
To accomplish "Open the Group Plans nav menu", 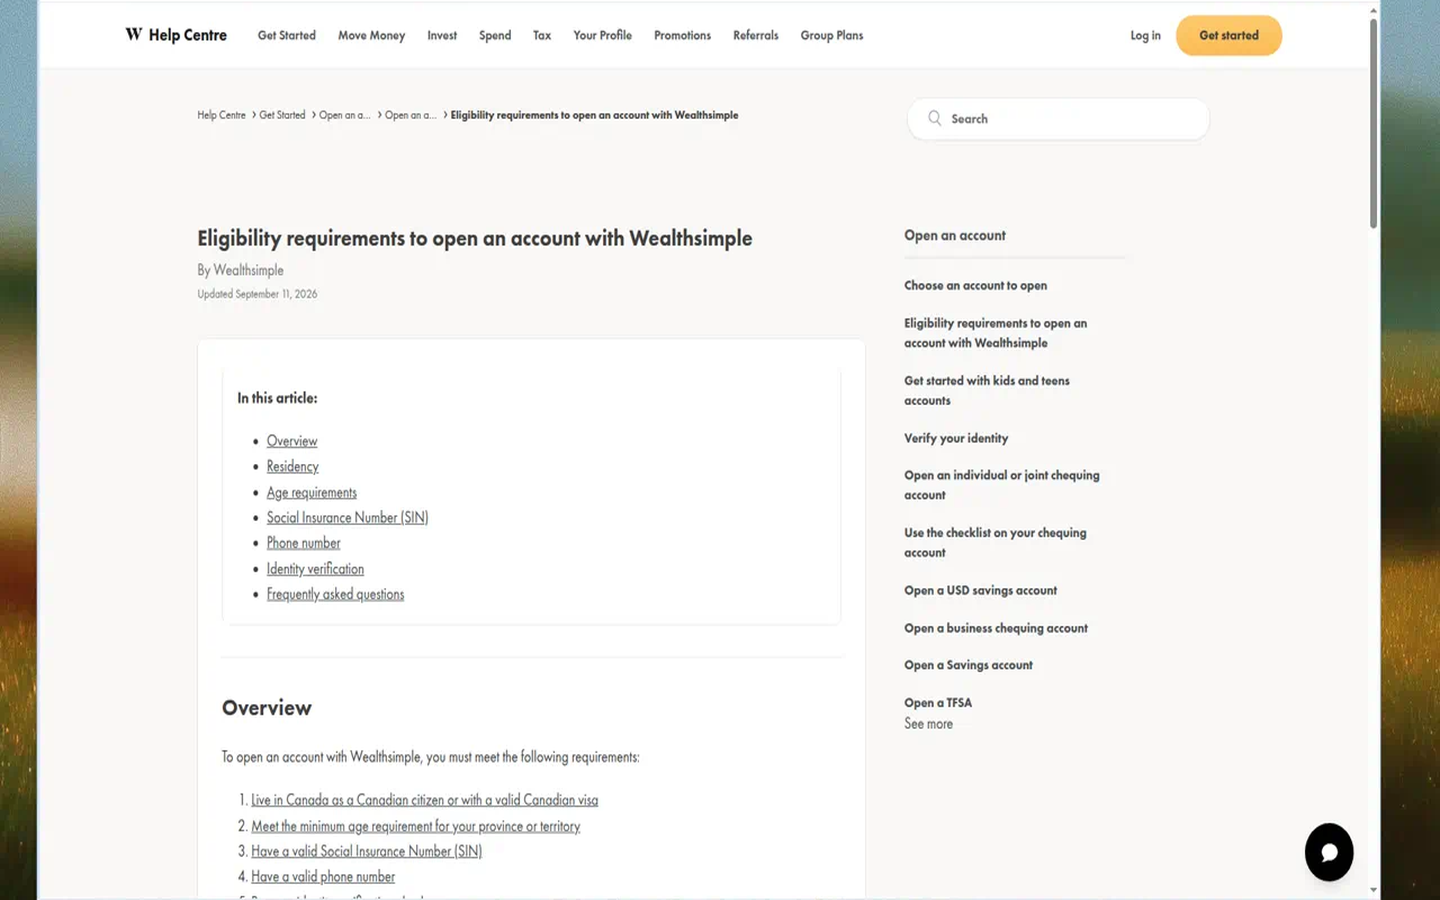I will point(831,35).
